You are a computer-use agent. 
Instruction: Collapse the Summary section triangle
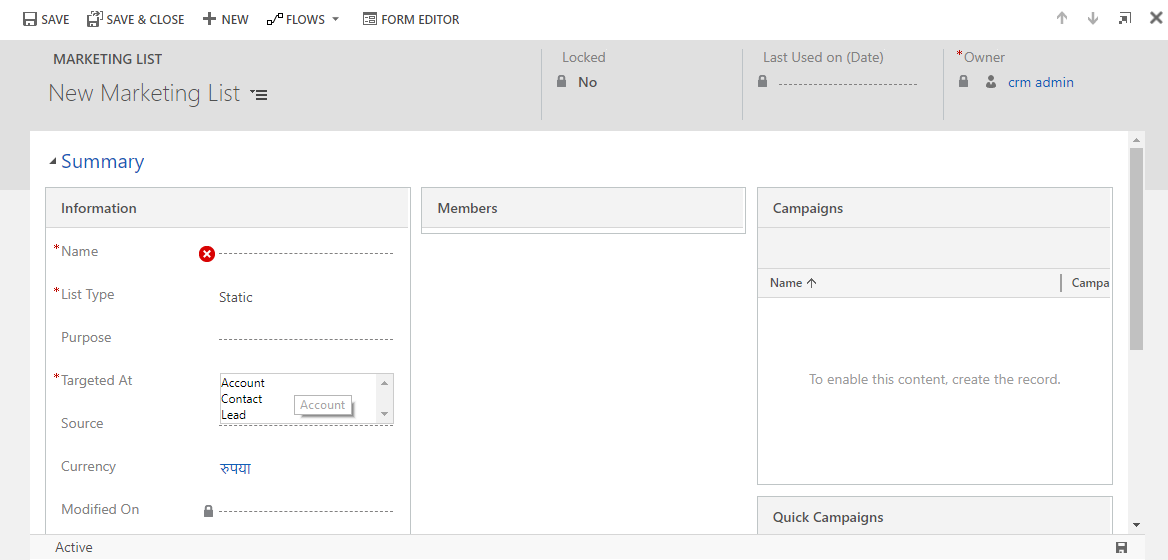(x=52, y=162)
